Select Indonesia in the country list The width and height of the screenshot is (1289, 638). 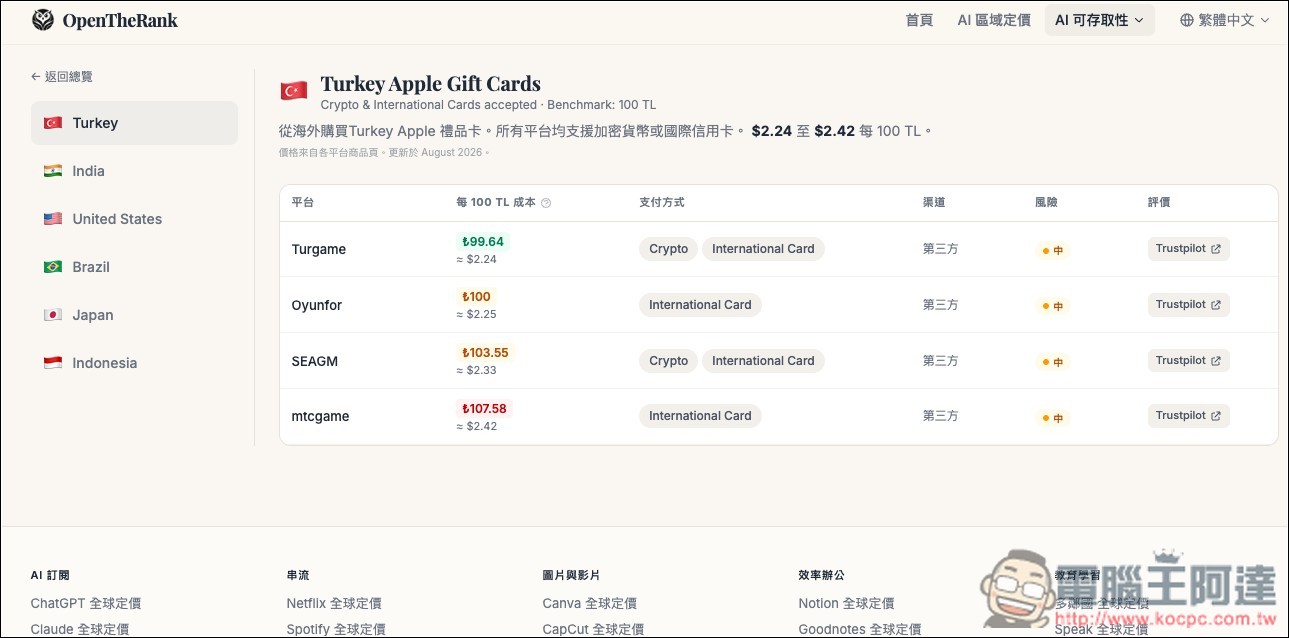(134, 363)
